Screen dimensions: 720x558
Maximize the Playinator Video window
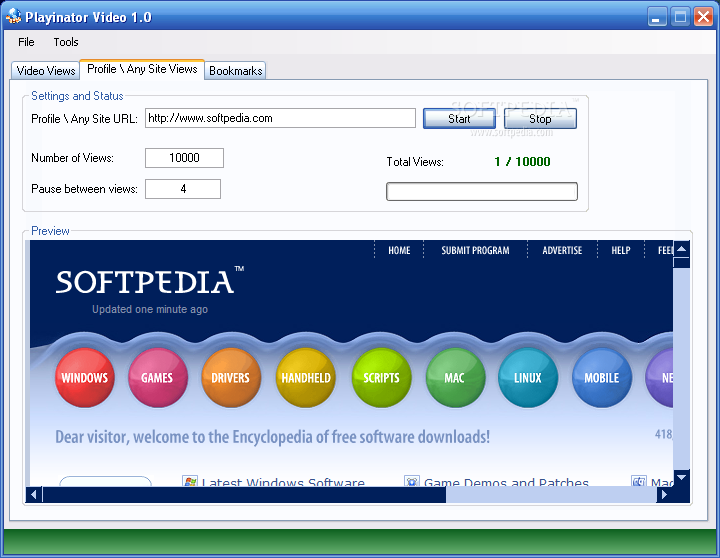point(680,17)
